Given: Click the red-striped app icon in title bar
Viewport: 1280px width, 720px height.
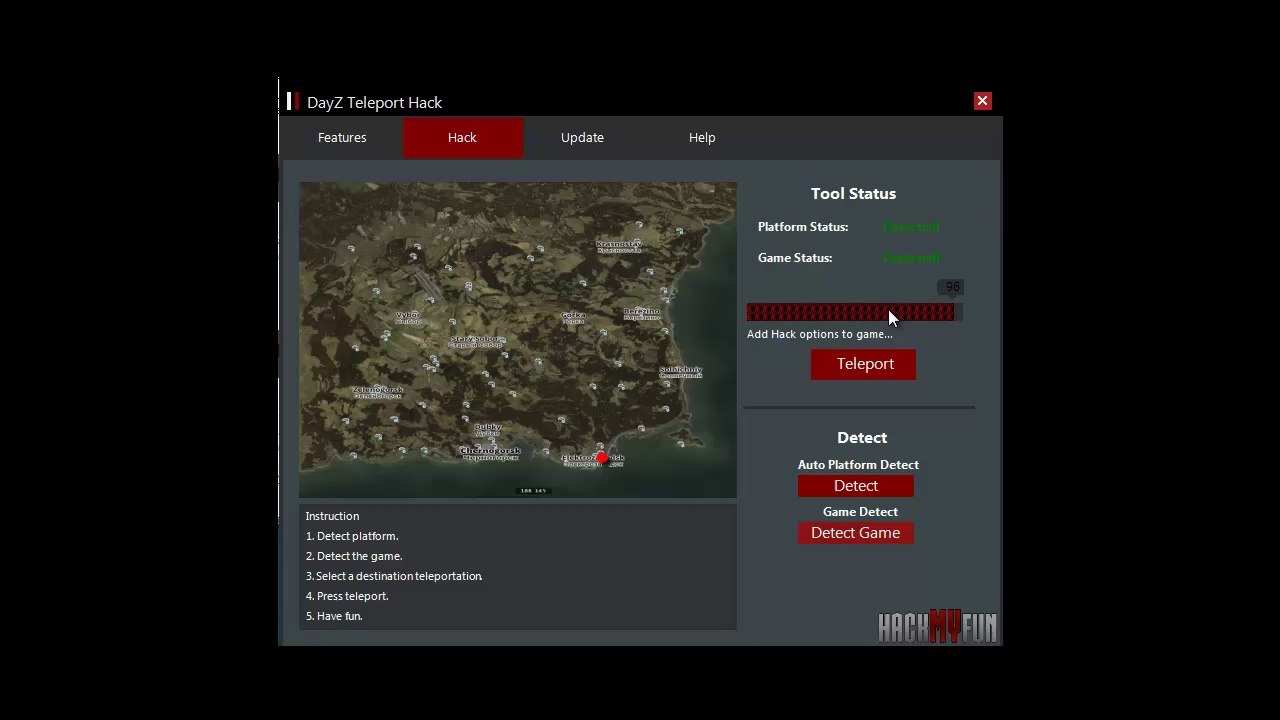Looking at the screenshot, I should (293, 101).
